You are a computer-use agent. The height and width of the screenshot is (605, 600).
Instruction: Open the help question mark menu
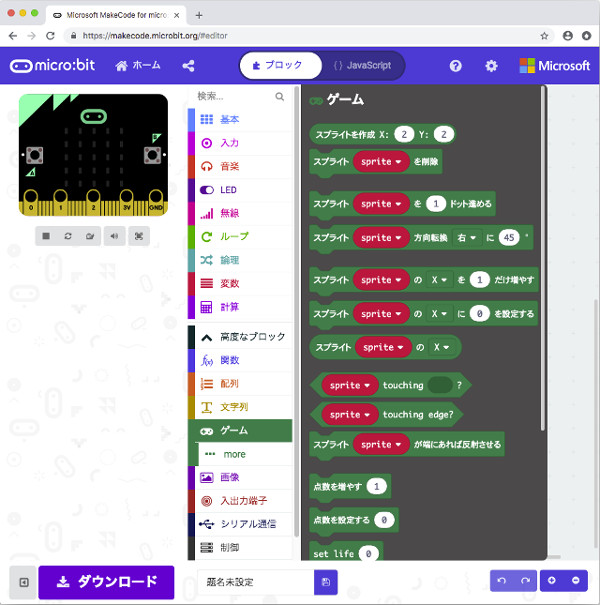[x=456, y=66]
